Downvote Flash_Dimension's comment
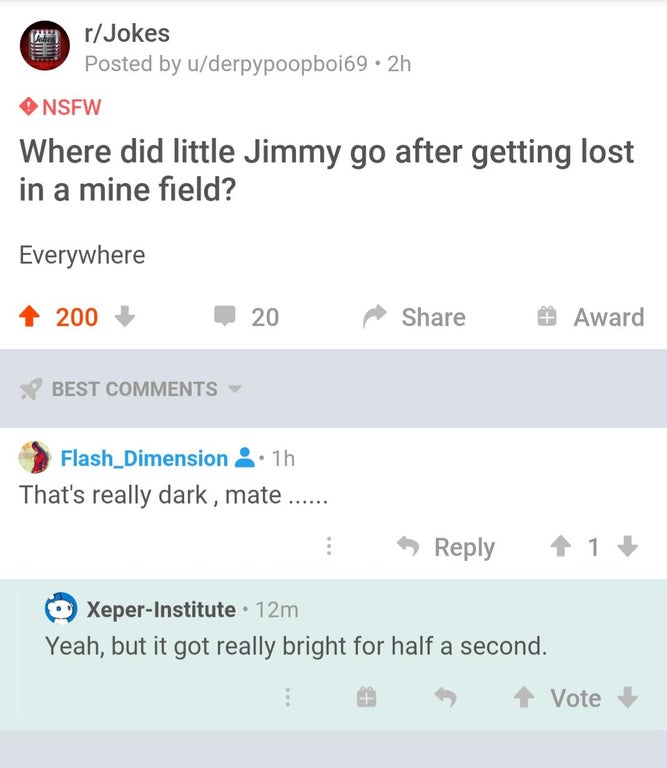 click(627, 547)
